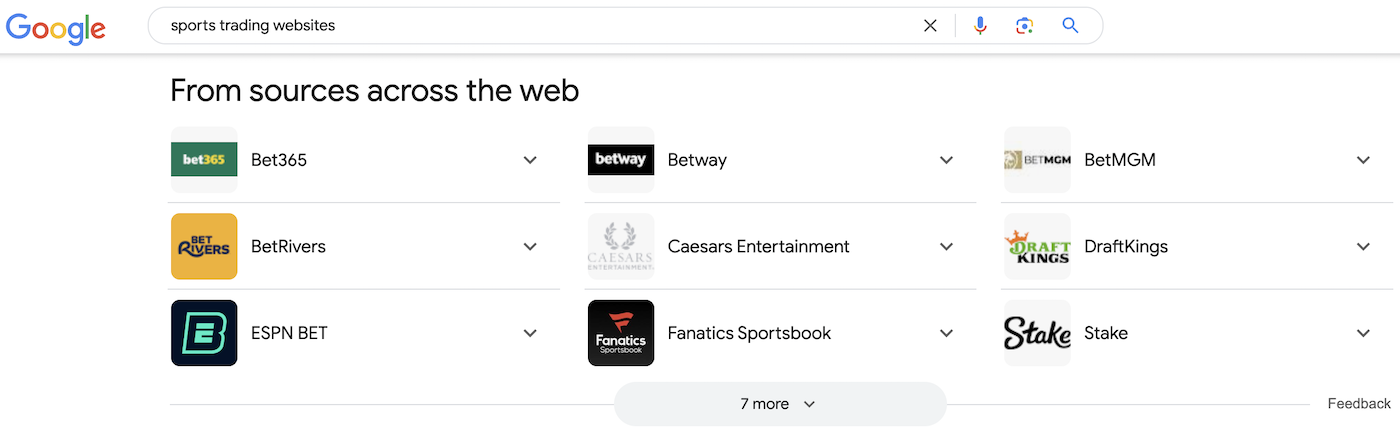Open the Feedback link
The image size is (1400, 434).
tap(1358, 404)
